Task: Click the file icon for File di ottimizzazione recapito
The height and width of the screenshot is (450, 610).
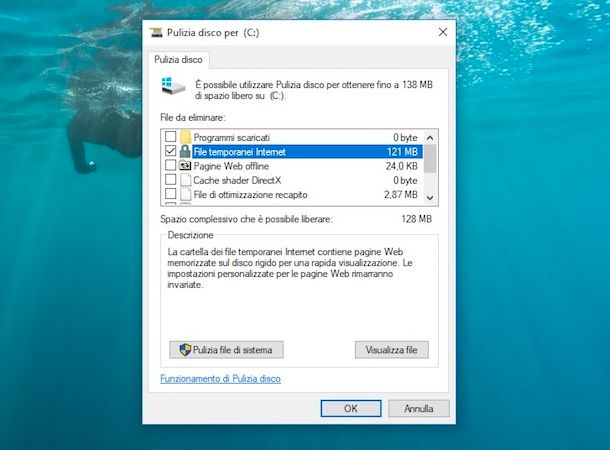Action: click(x=186, y=194)
